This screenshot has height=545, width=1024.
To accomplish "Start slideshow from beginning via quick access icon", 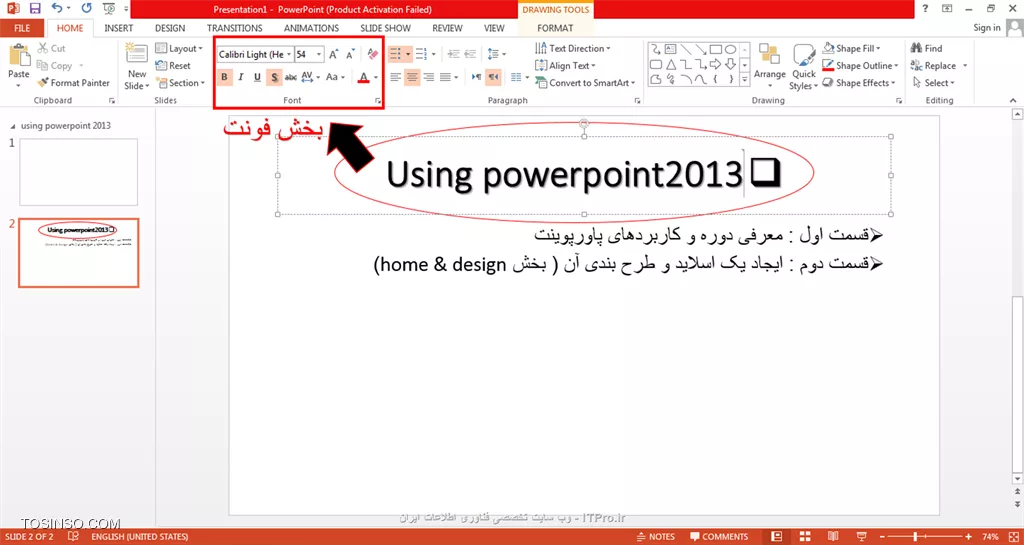I will coord(109,8).
